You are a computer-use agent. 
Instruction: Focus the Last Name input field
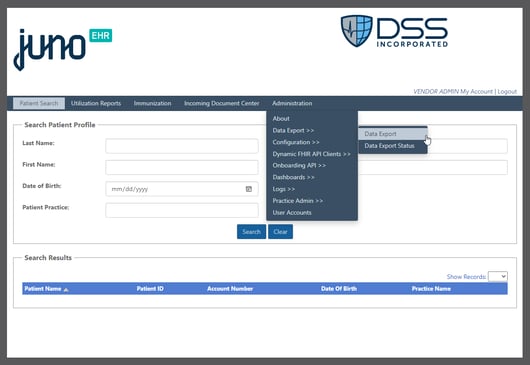(182, 146)
